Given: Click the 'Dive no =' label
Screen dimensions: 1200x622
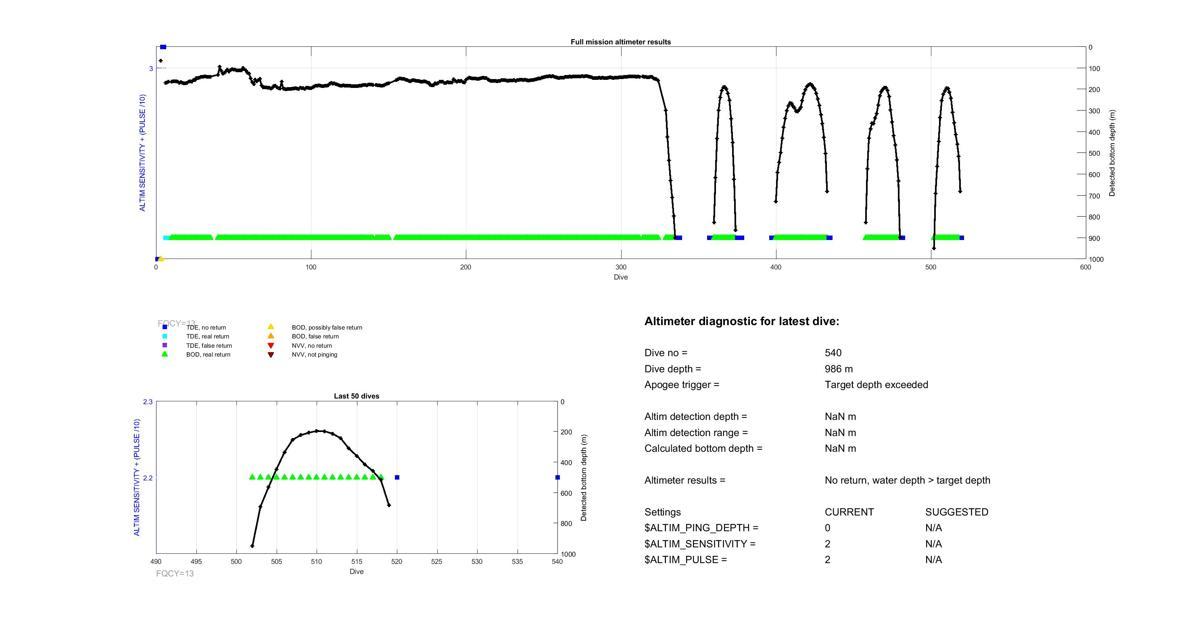Looking at the screenshot, I should click(x=666, y=353).
